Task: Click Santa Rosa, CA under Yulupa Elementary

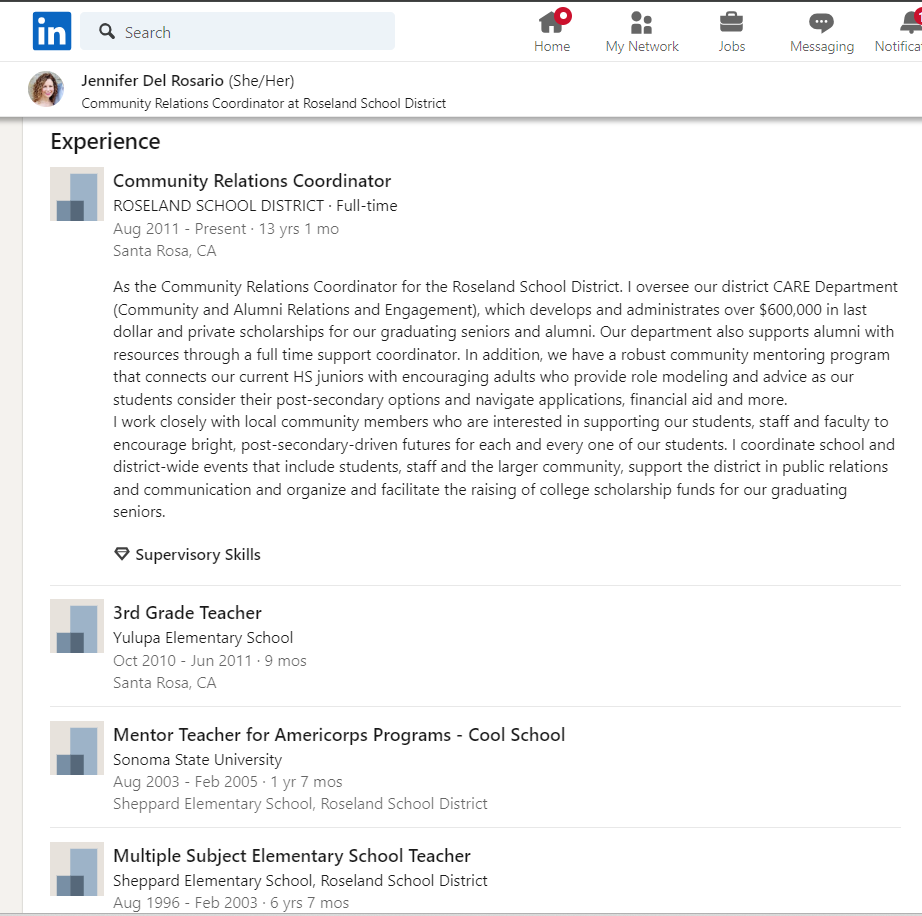Action: [x=165, y=683]
